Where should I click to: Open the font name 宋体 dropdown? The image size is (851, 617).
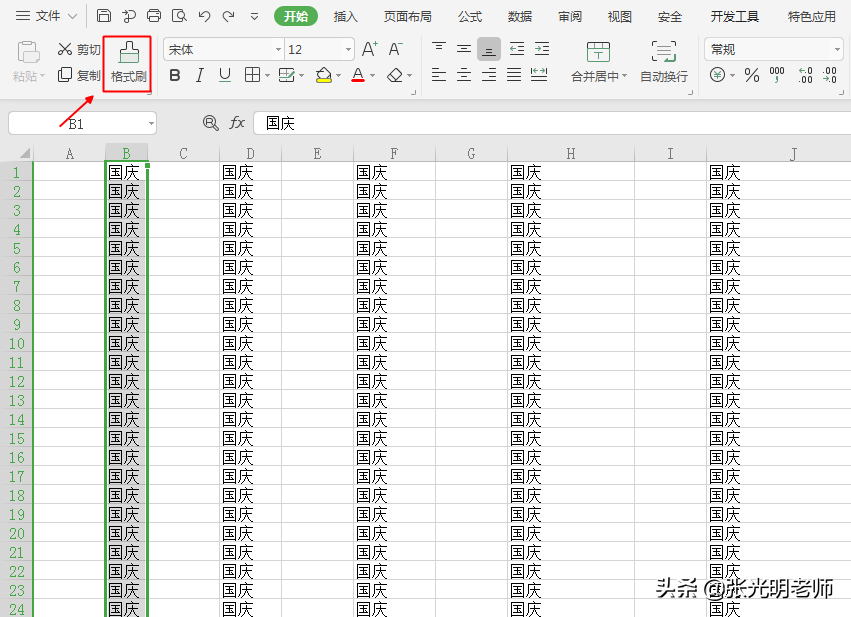coord(278,49)
